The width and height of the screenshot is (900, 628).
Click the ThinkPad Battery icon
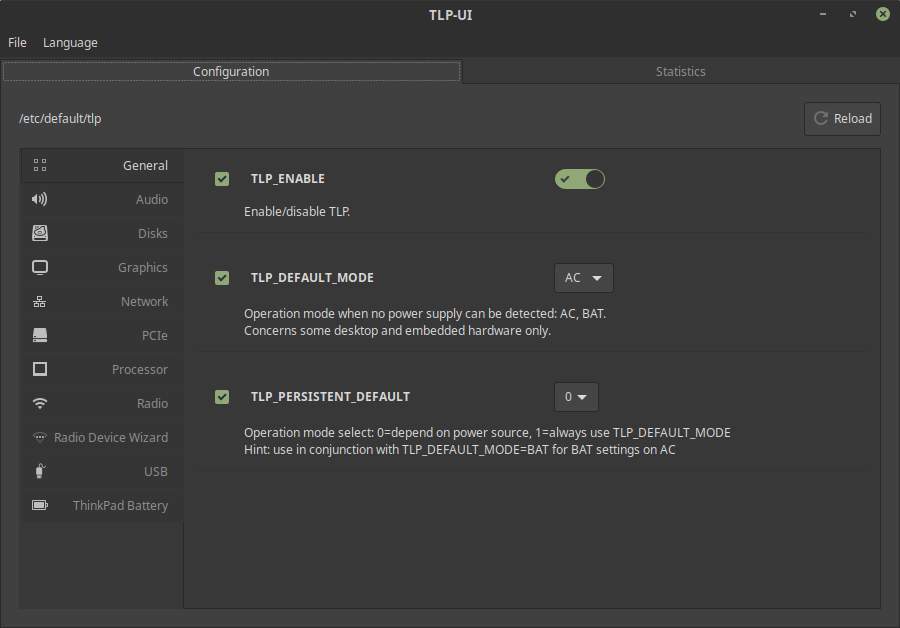pyautogui.click(x=40, y=505)
